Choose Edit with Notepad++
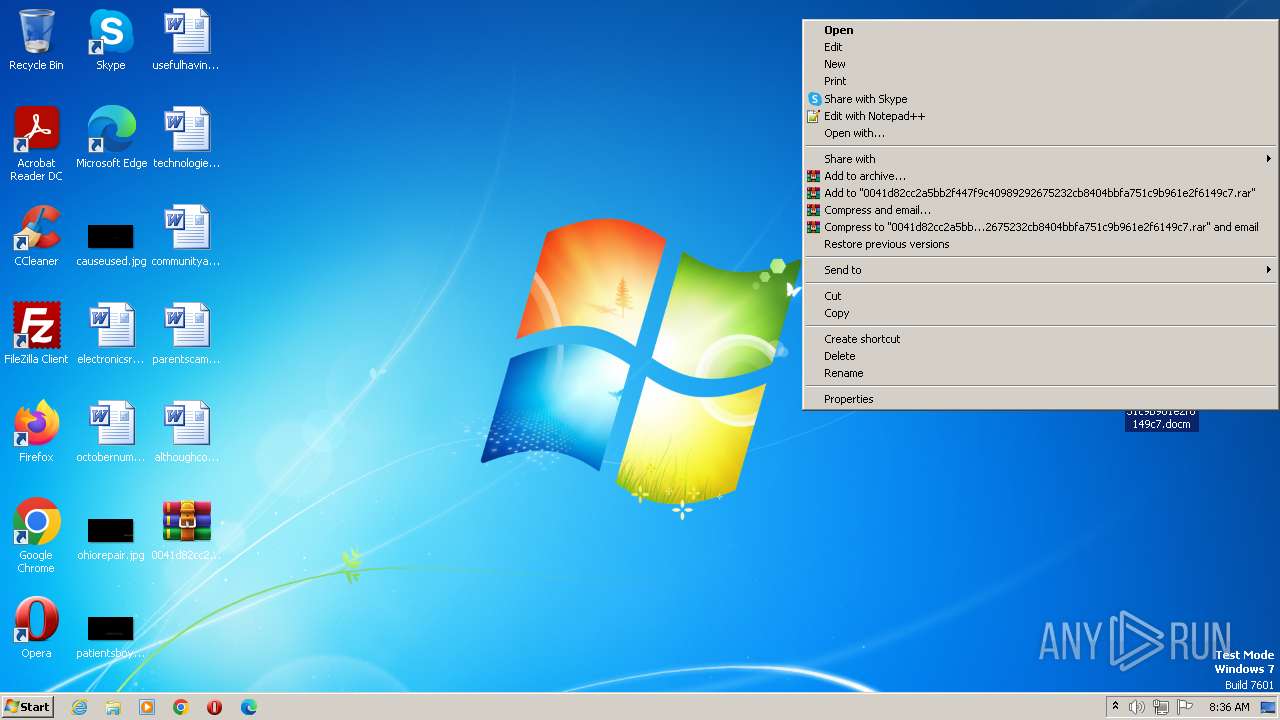The image size is (1280, 720). [1040, 116]
